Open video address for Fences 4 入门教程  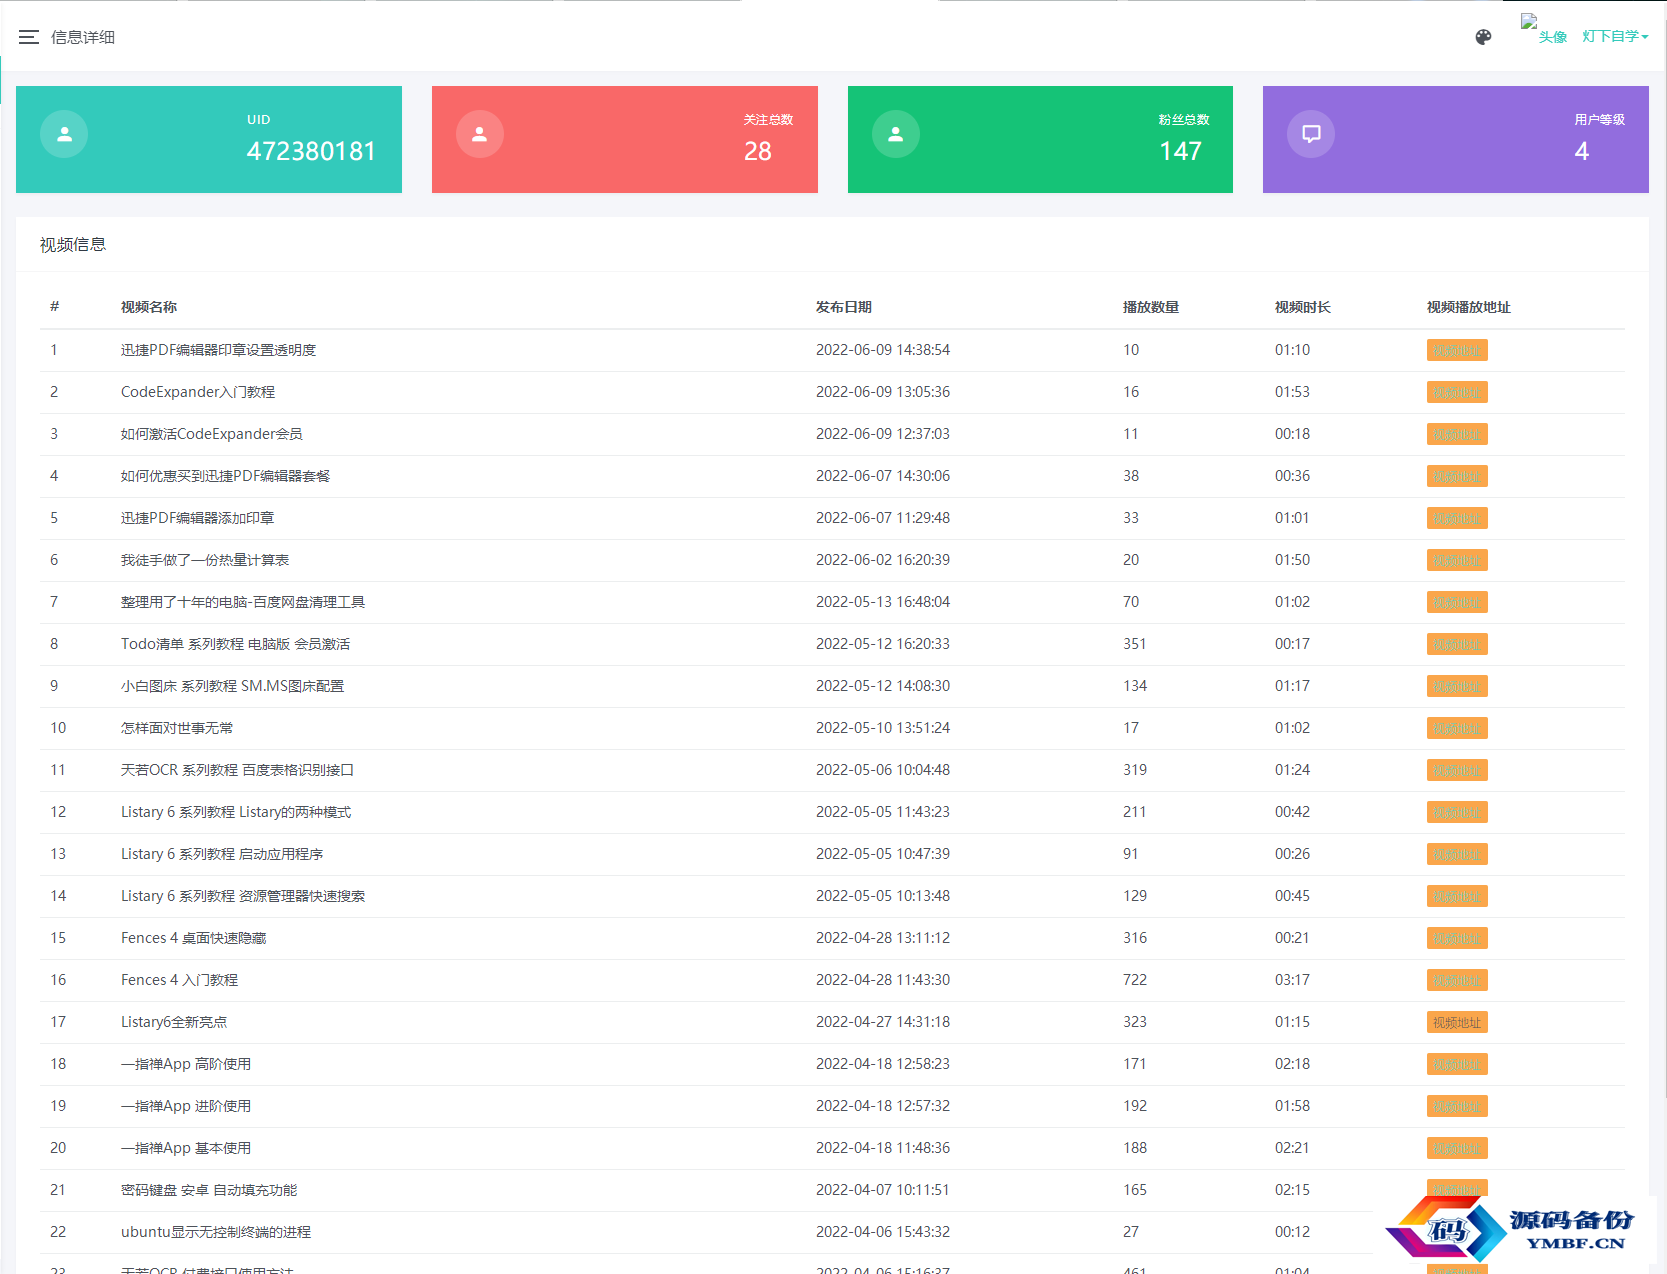click(x=1457, y=980)
